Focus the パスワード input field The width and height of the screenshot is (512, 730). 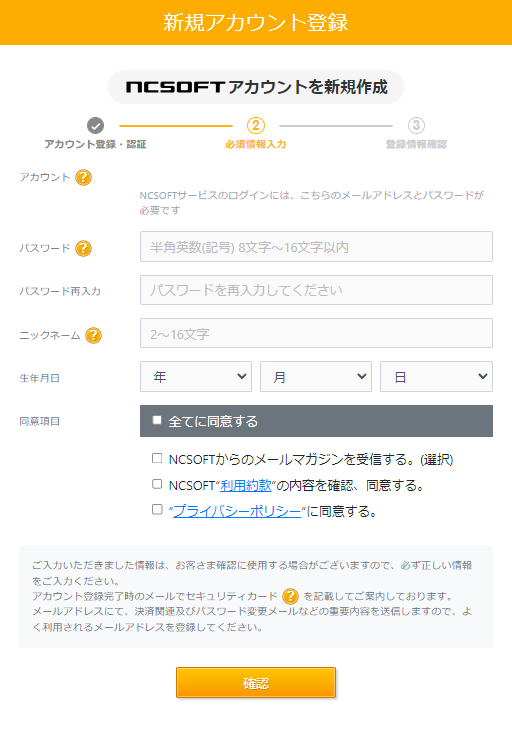317,247
